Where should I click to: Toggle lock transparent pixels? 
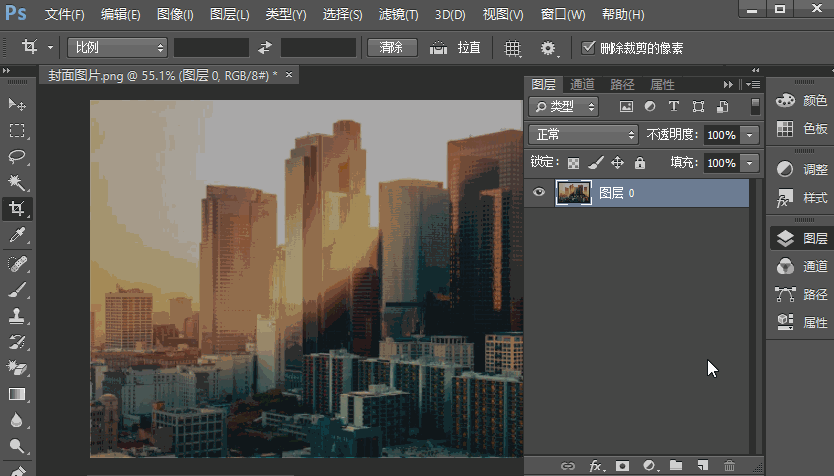click(573, 163)
